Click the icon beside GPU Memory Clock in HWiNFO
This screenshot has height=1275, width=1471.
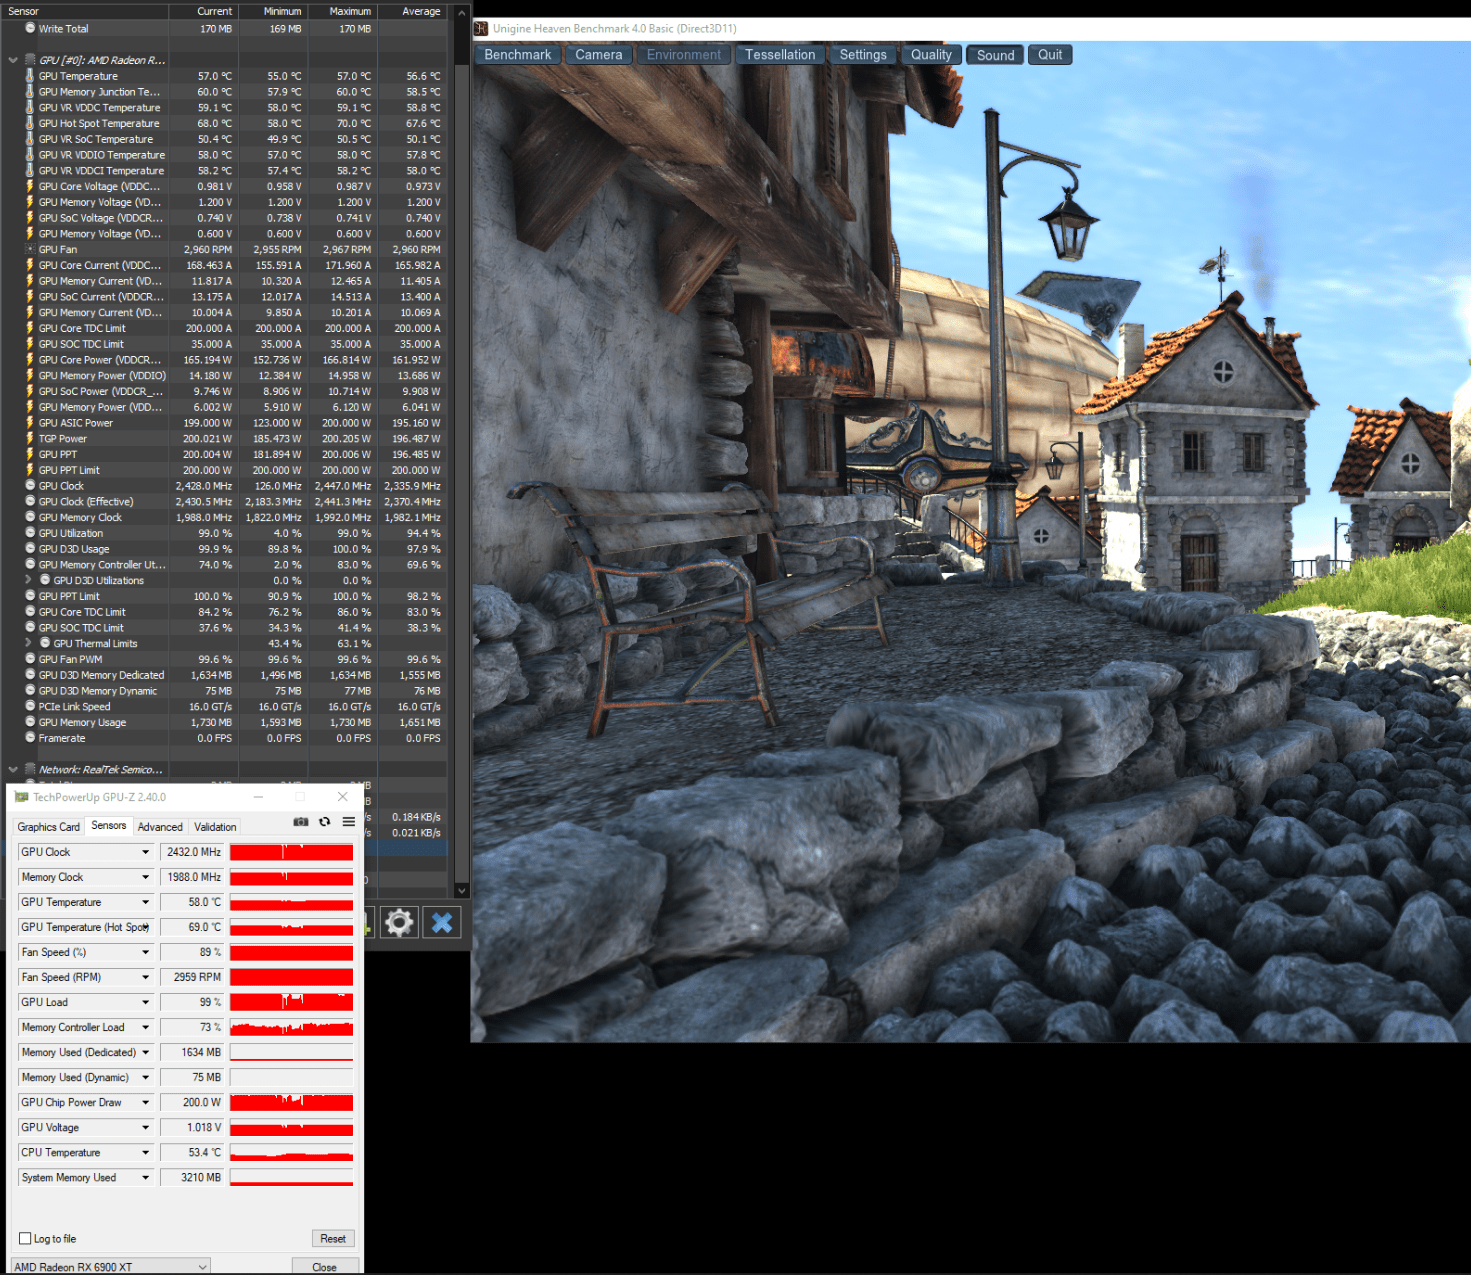(30, 517)
